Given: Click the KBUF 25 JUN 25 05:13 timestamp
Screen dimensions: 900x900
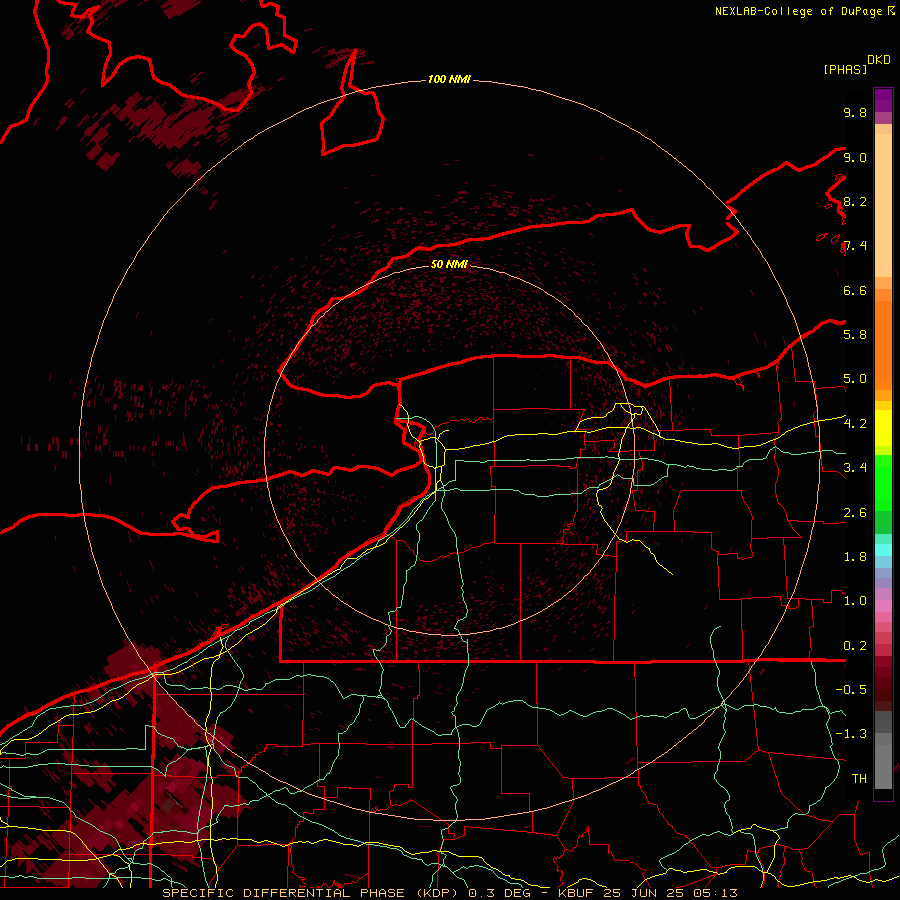Looking at the screenshot, I should tap(647, 893).
